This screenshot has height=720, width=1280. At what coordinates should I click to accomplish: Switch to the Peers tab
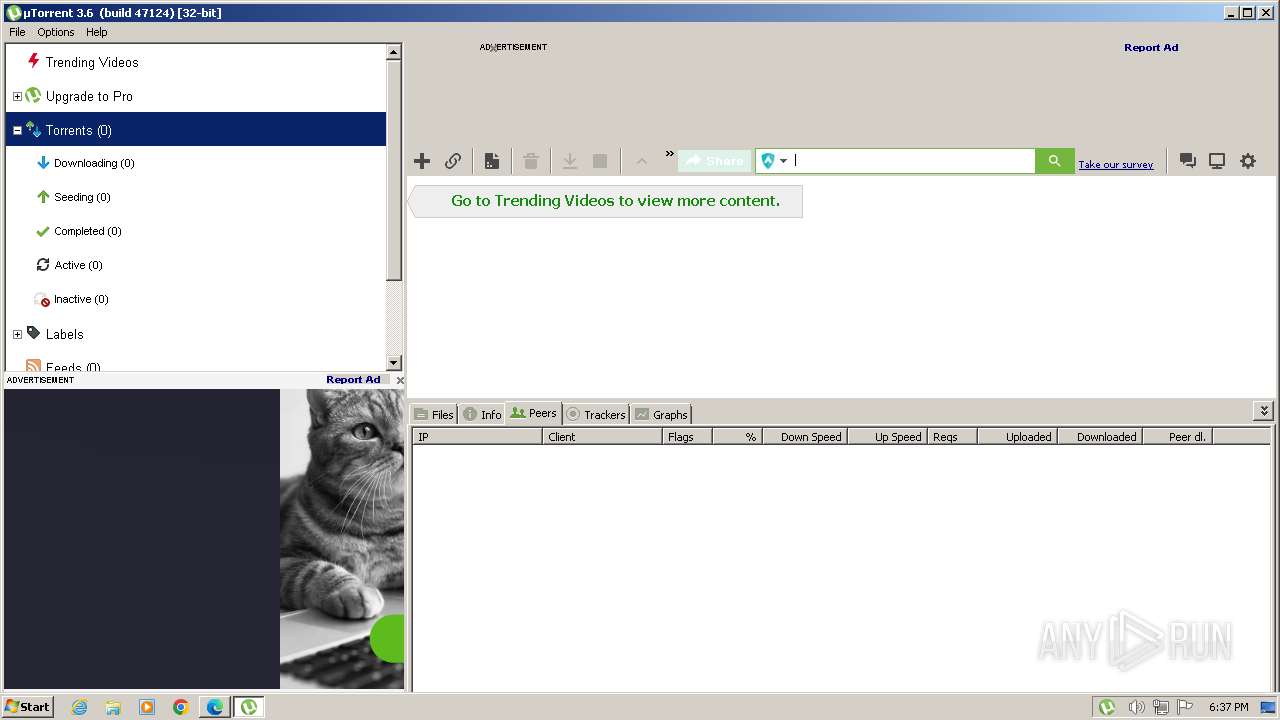pos(534,413)
